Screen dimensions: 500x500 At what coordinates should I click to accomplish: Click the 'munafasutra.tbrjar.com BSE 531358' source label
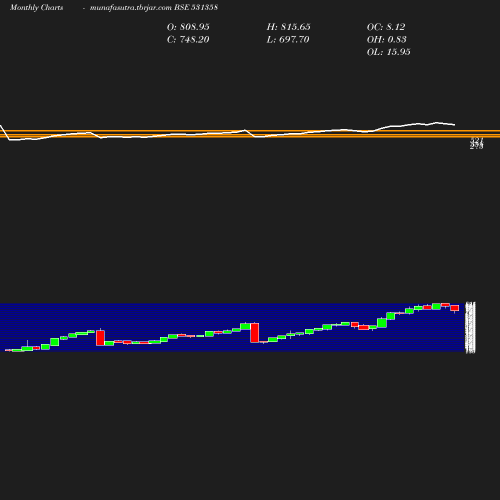pos(154,7)
